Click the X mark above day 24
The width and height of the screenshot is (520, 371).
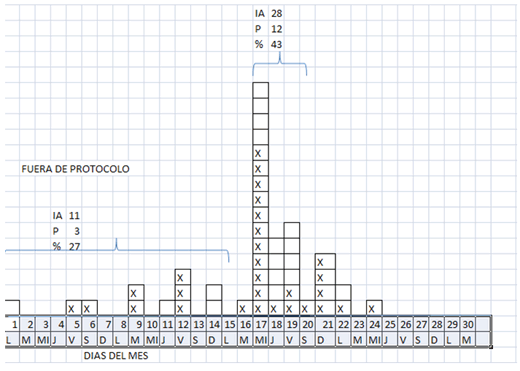point(374,308)
